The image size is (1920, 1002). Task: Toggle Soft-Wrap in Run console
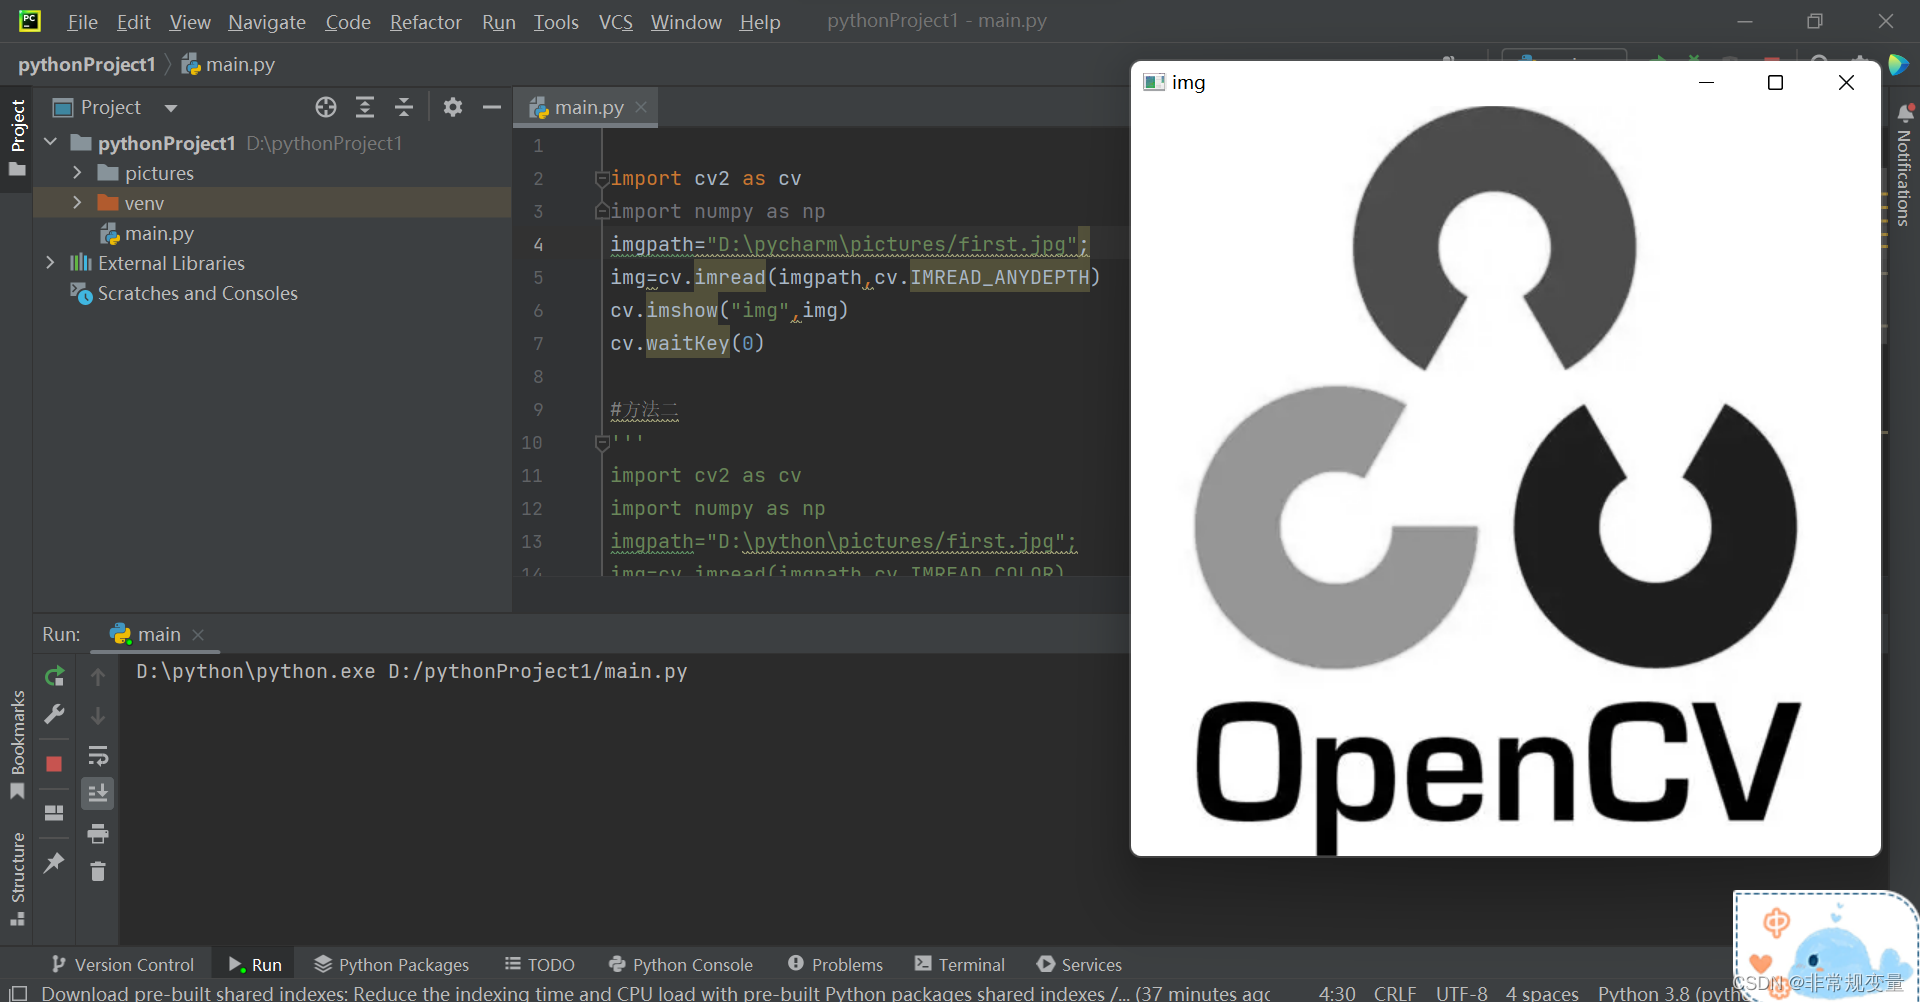(98, 755)
